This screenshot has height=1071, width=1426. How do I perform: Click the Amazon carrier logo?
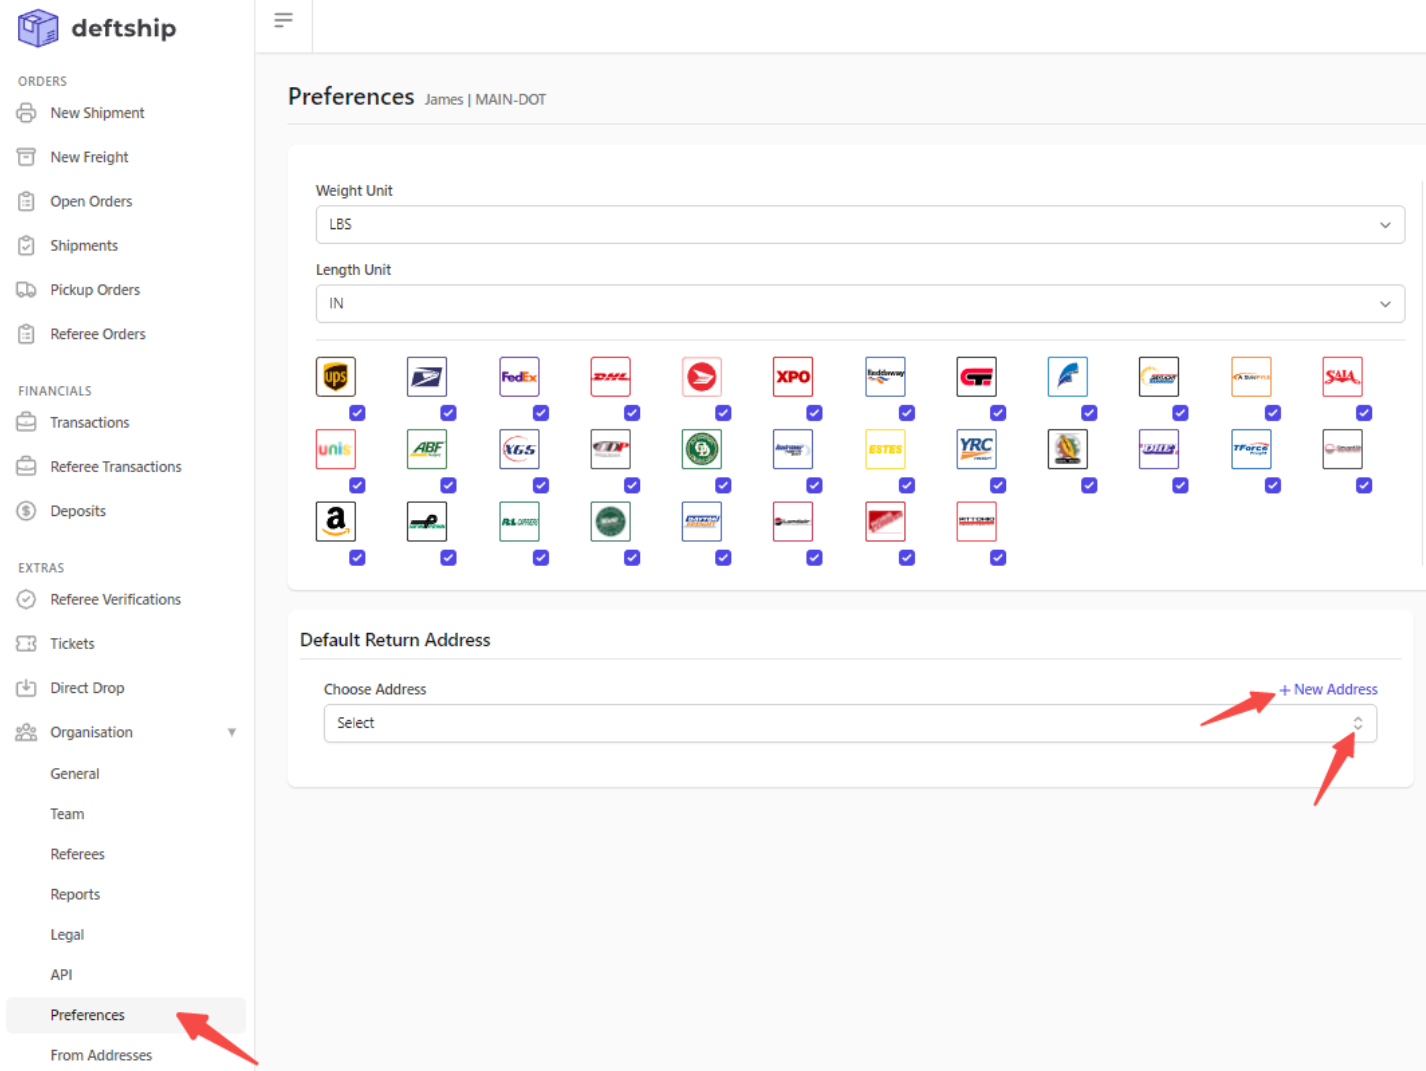tap(336, 521)
